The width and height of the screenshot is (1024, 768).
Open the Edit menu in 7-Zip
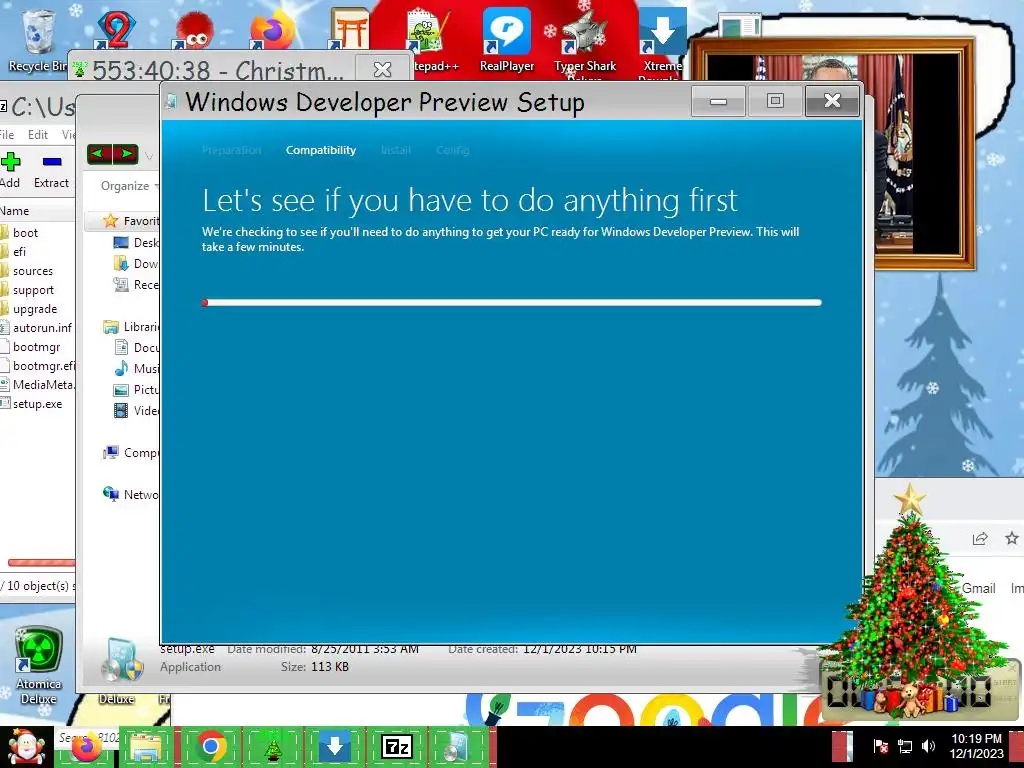(x=37, y=135)
